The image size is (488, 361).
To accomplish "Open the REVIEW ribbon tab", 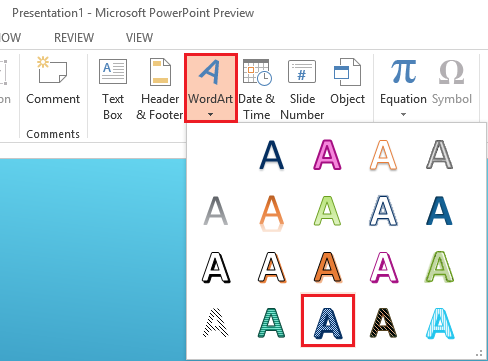I will (74, 38).
